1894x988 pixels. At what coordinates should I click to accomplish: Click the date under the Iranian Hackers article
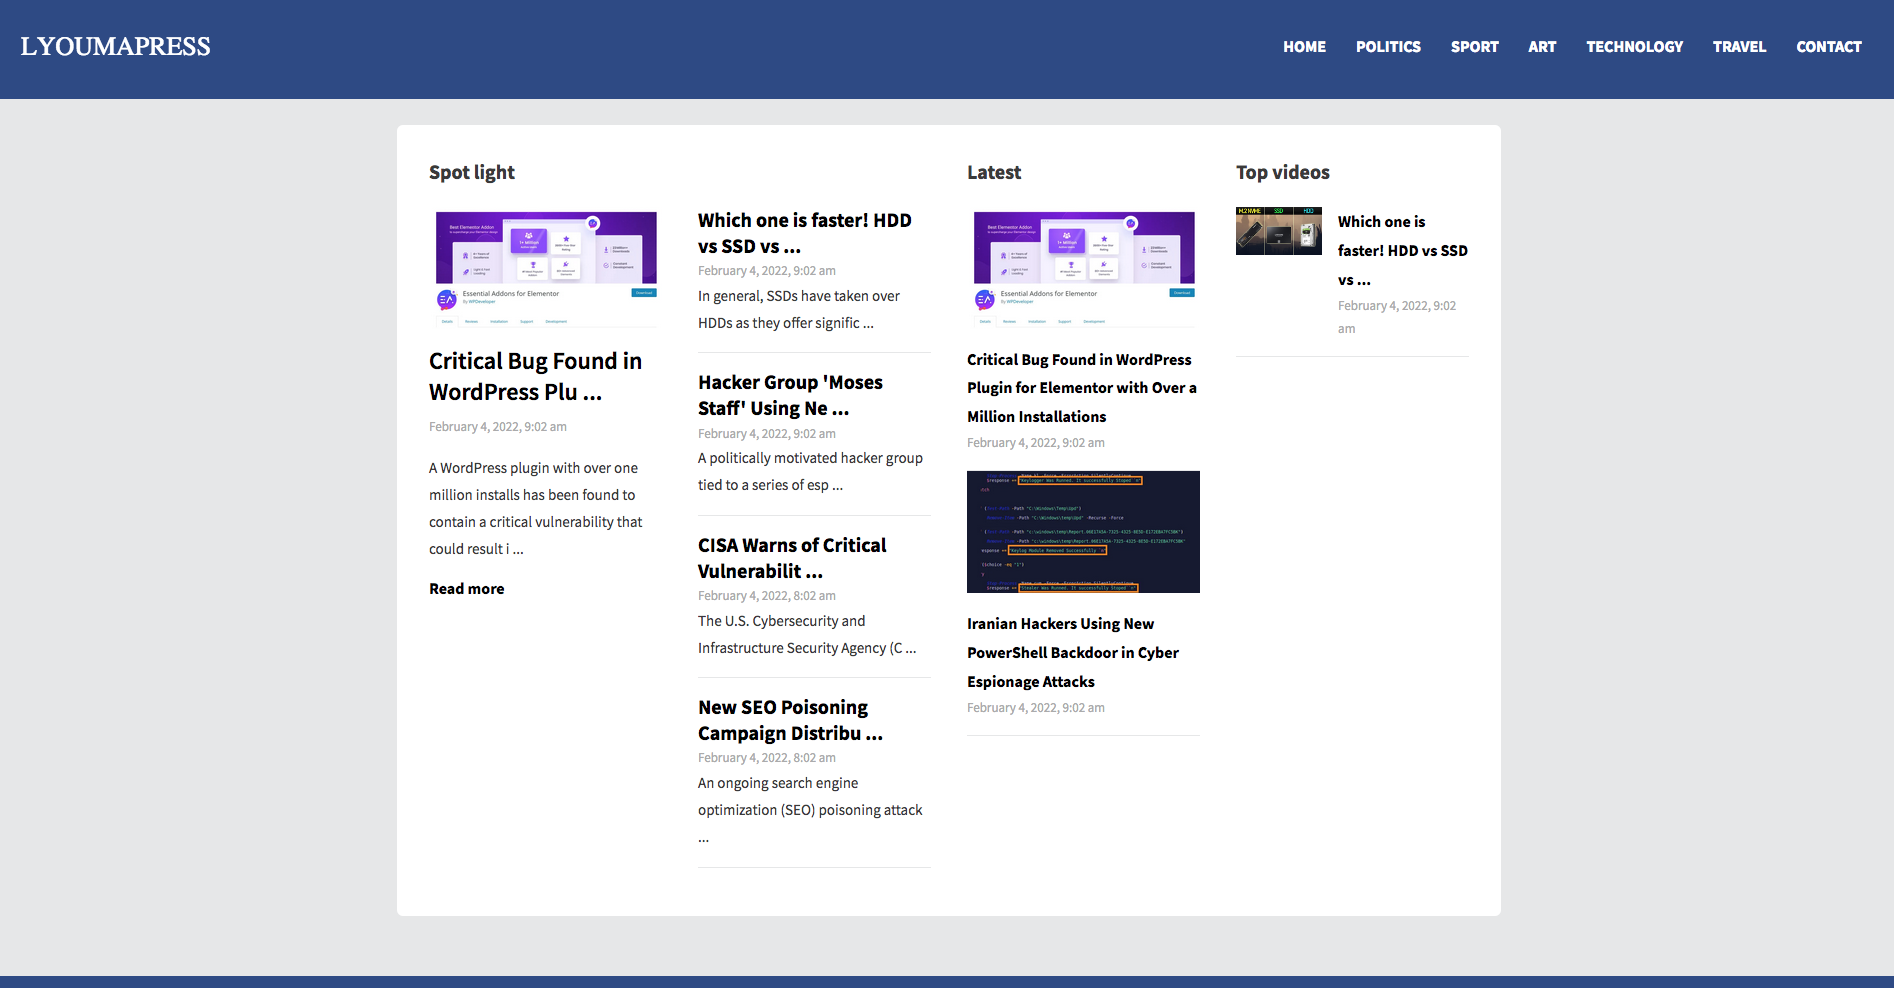[1036, 708]
